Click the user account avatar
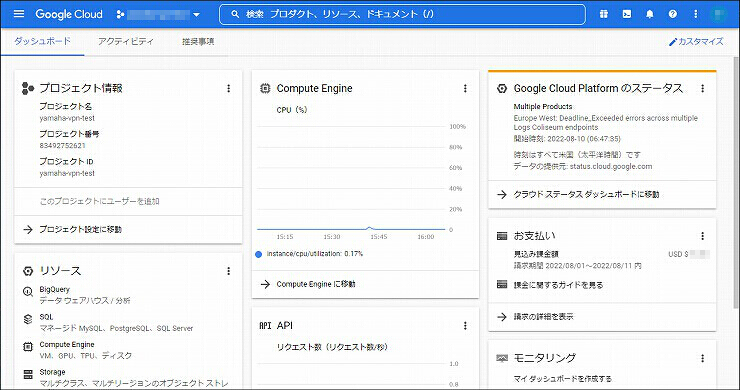Screen dimensions: 740x390 [x=719, y=14]
